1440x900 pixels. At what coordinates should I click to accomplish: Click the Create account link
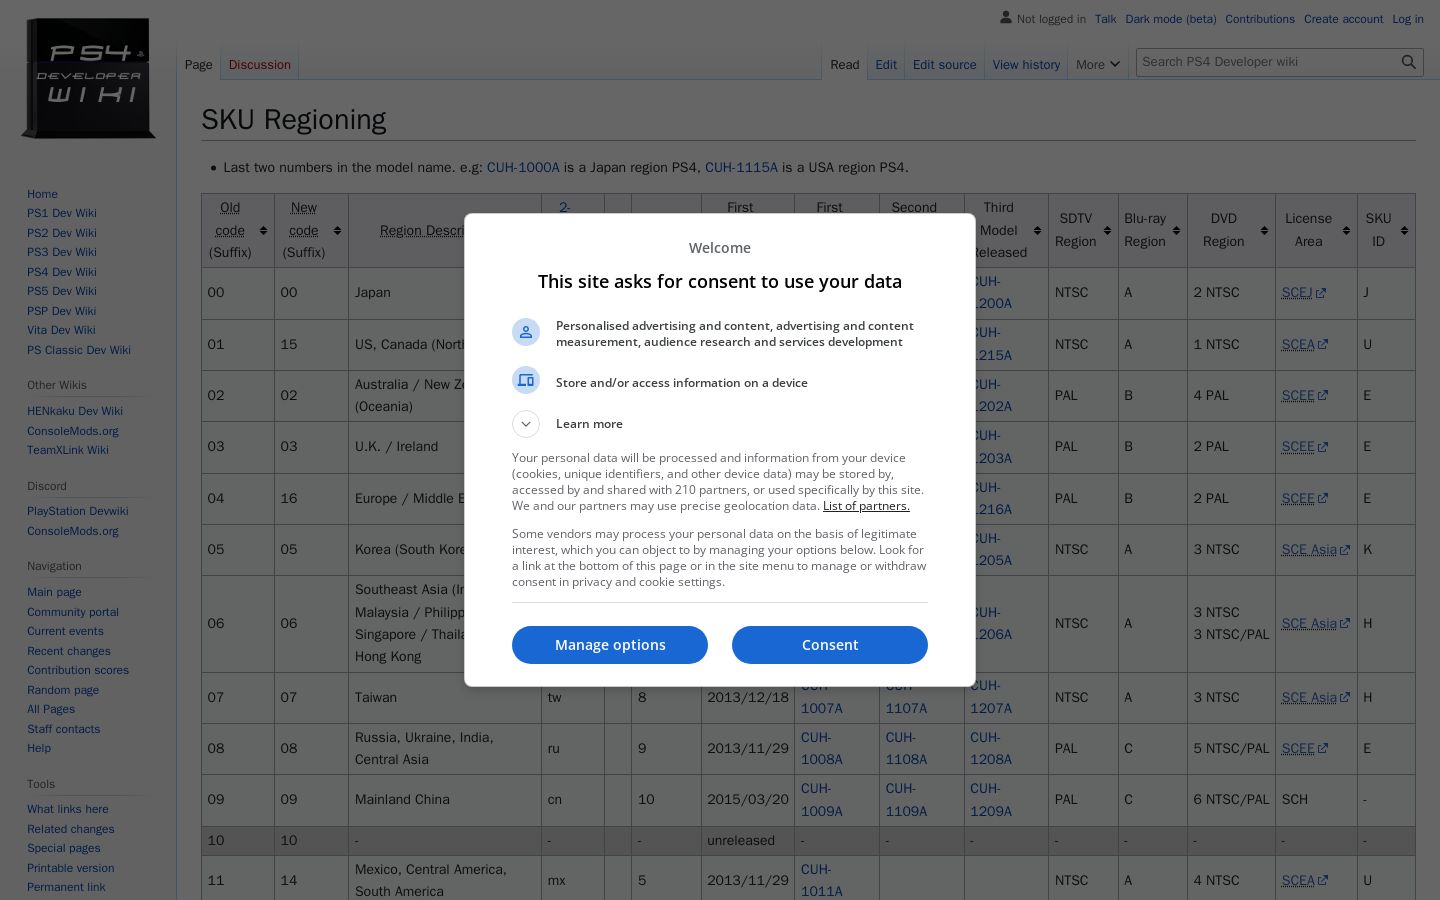(1343, 19)
